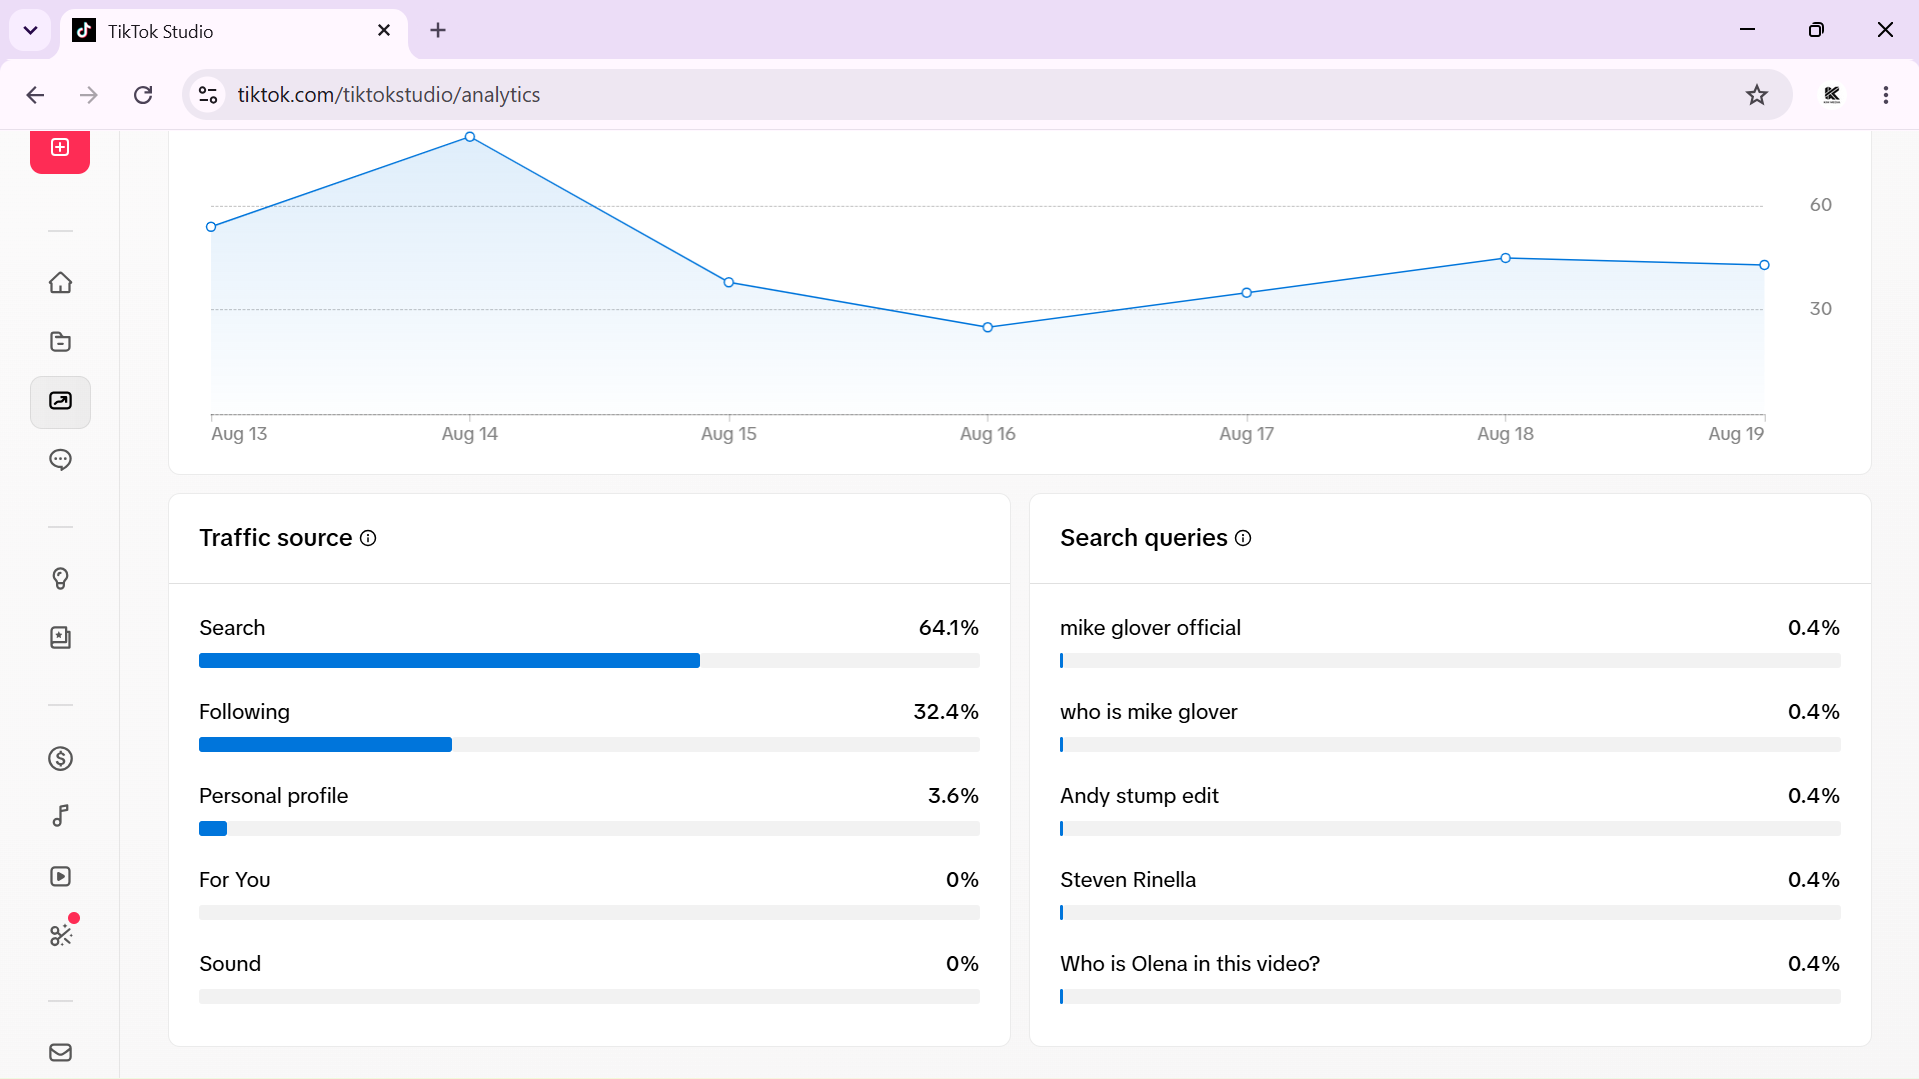Screen dimensions: 1919x1079
Task: Bookmark this page with the star
Action: point(1757,95)
